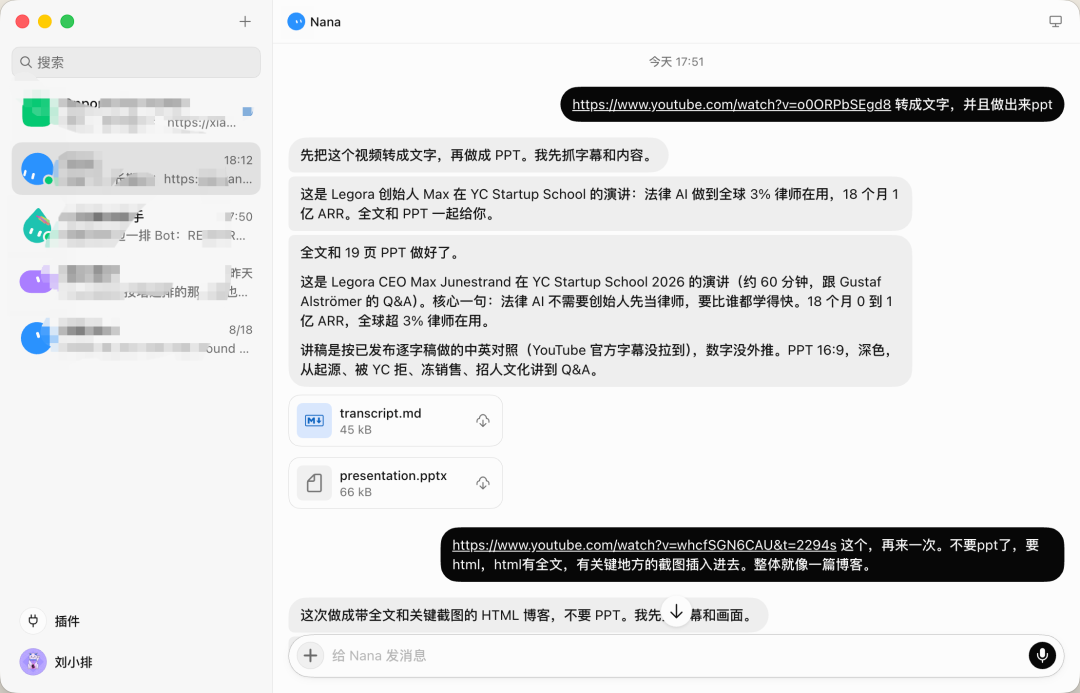Click the 刘小排 avatar image
This screenshot has width=1080, height=693.
click(x=33, y=662)
